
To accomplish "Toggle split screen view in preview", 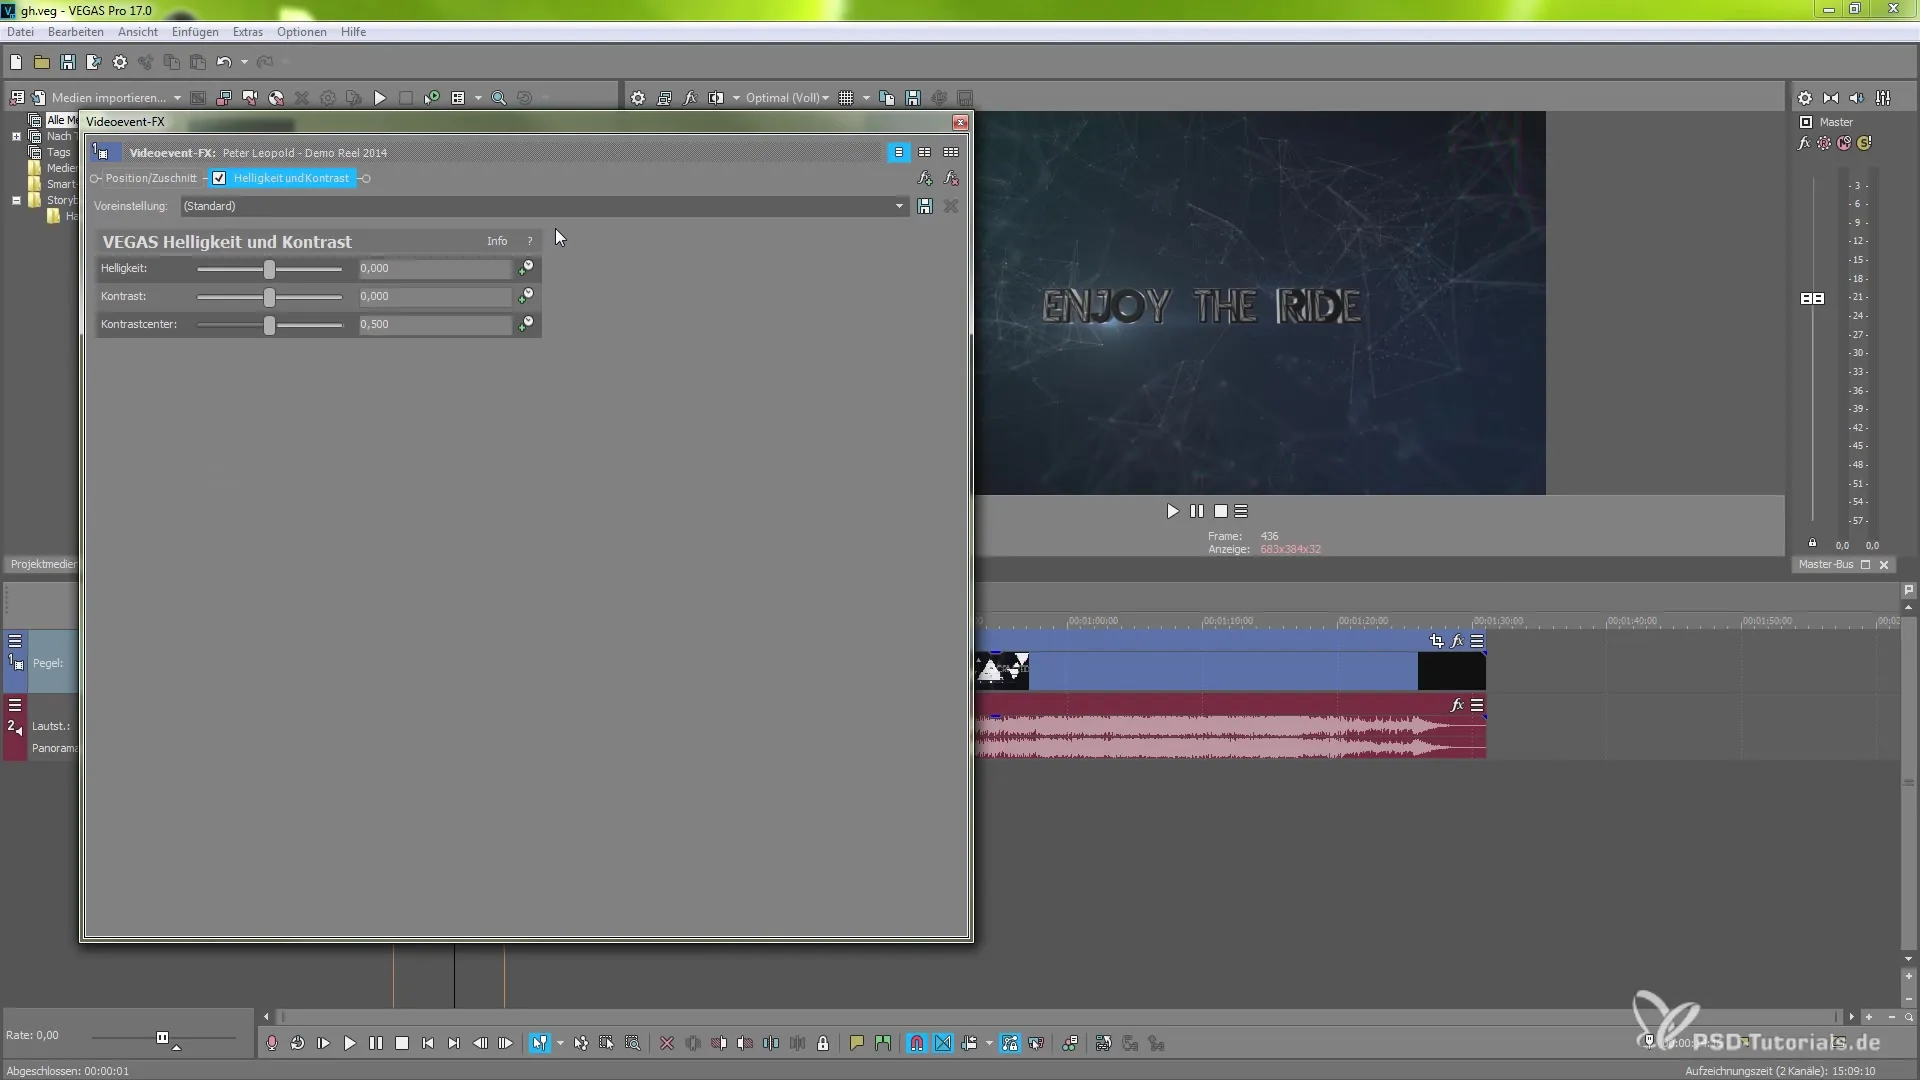I will pyautogui.click(x=716, y=98).
